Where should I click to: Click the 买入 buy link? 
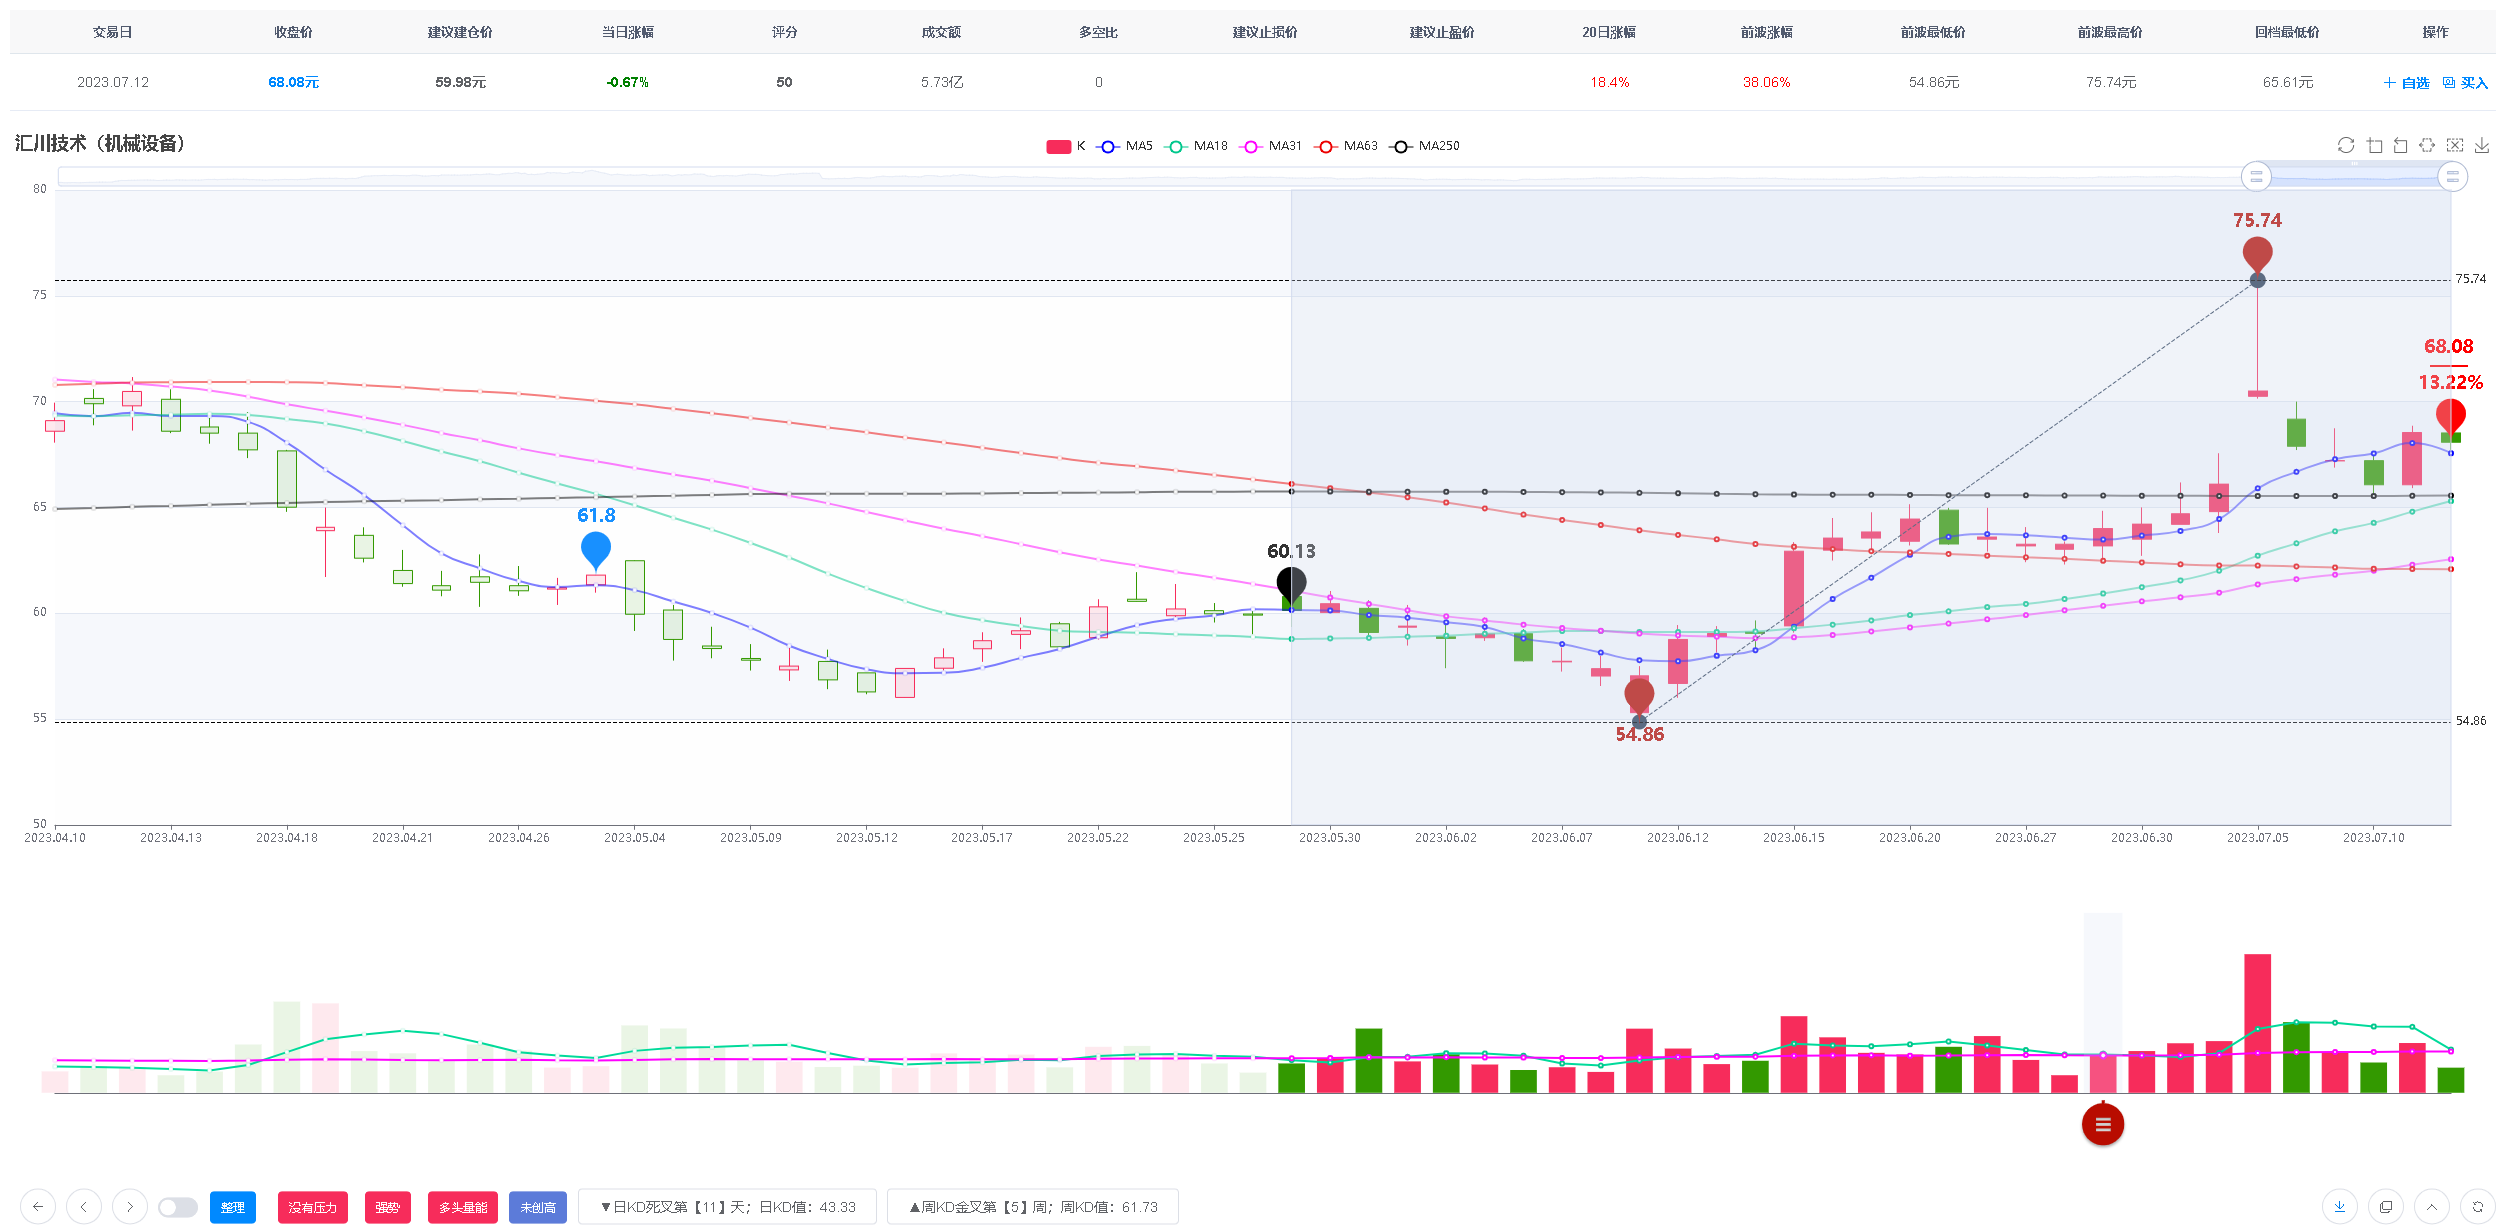(x=2465, y=83)
